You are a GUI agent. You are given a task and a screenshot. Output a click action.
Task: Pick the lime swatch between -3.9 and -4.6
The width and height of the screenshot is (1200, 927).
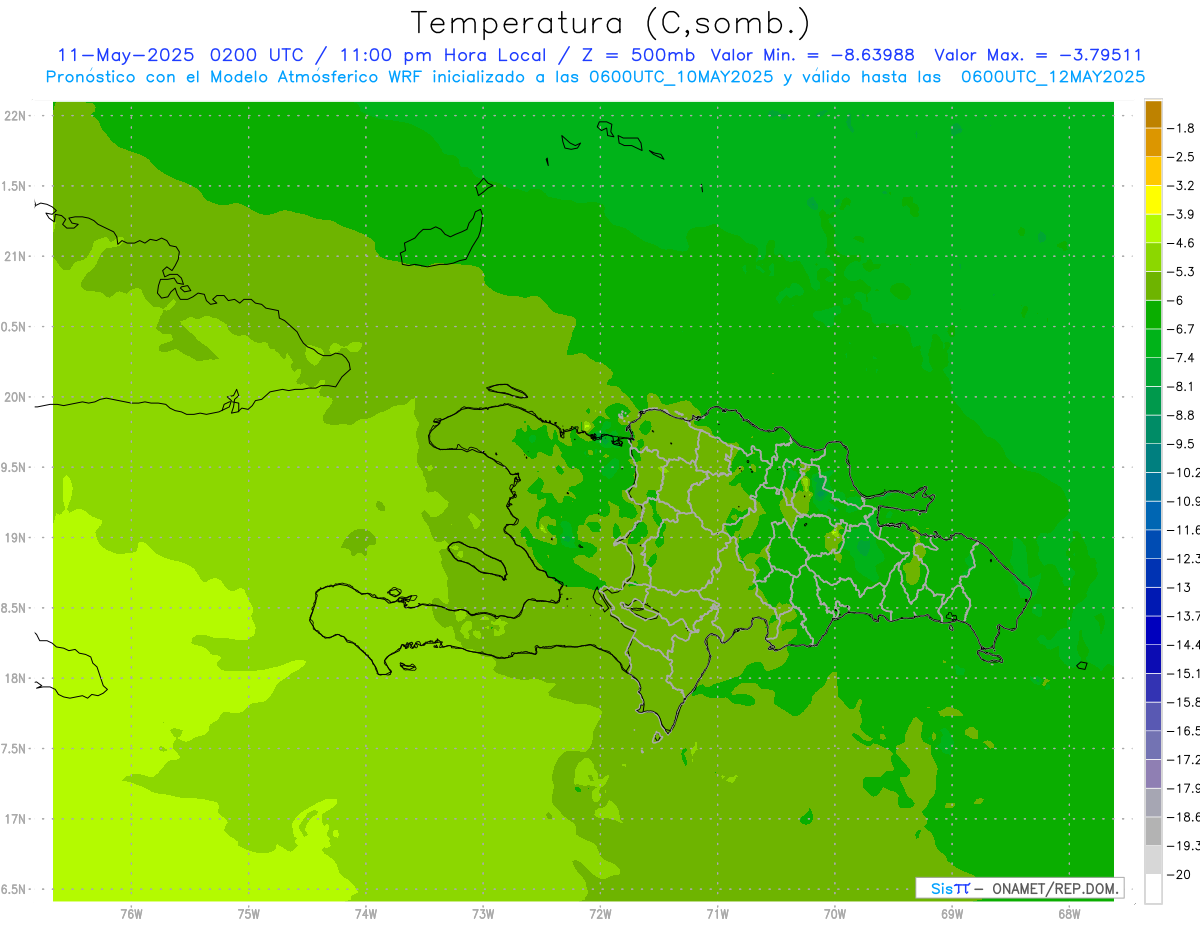[1153, 229]
